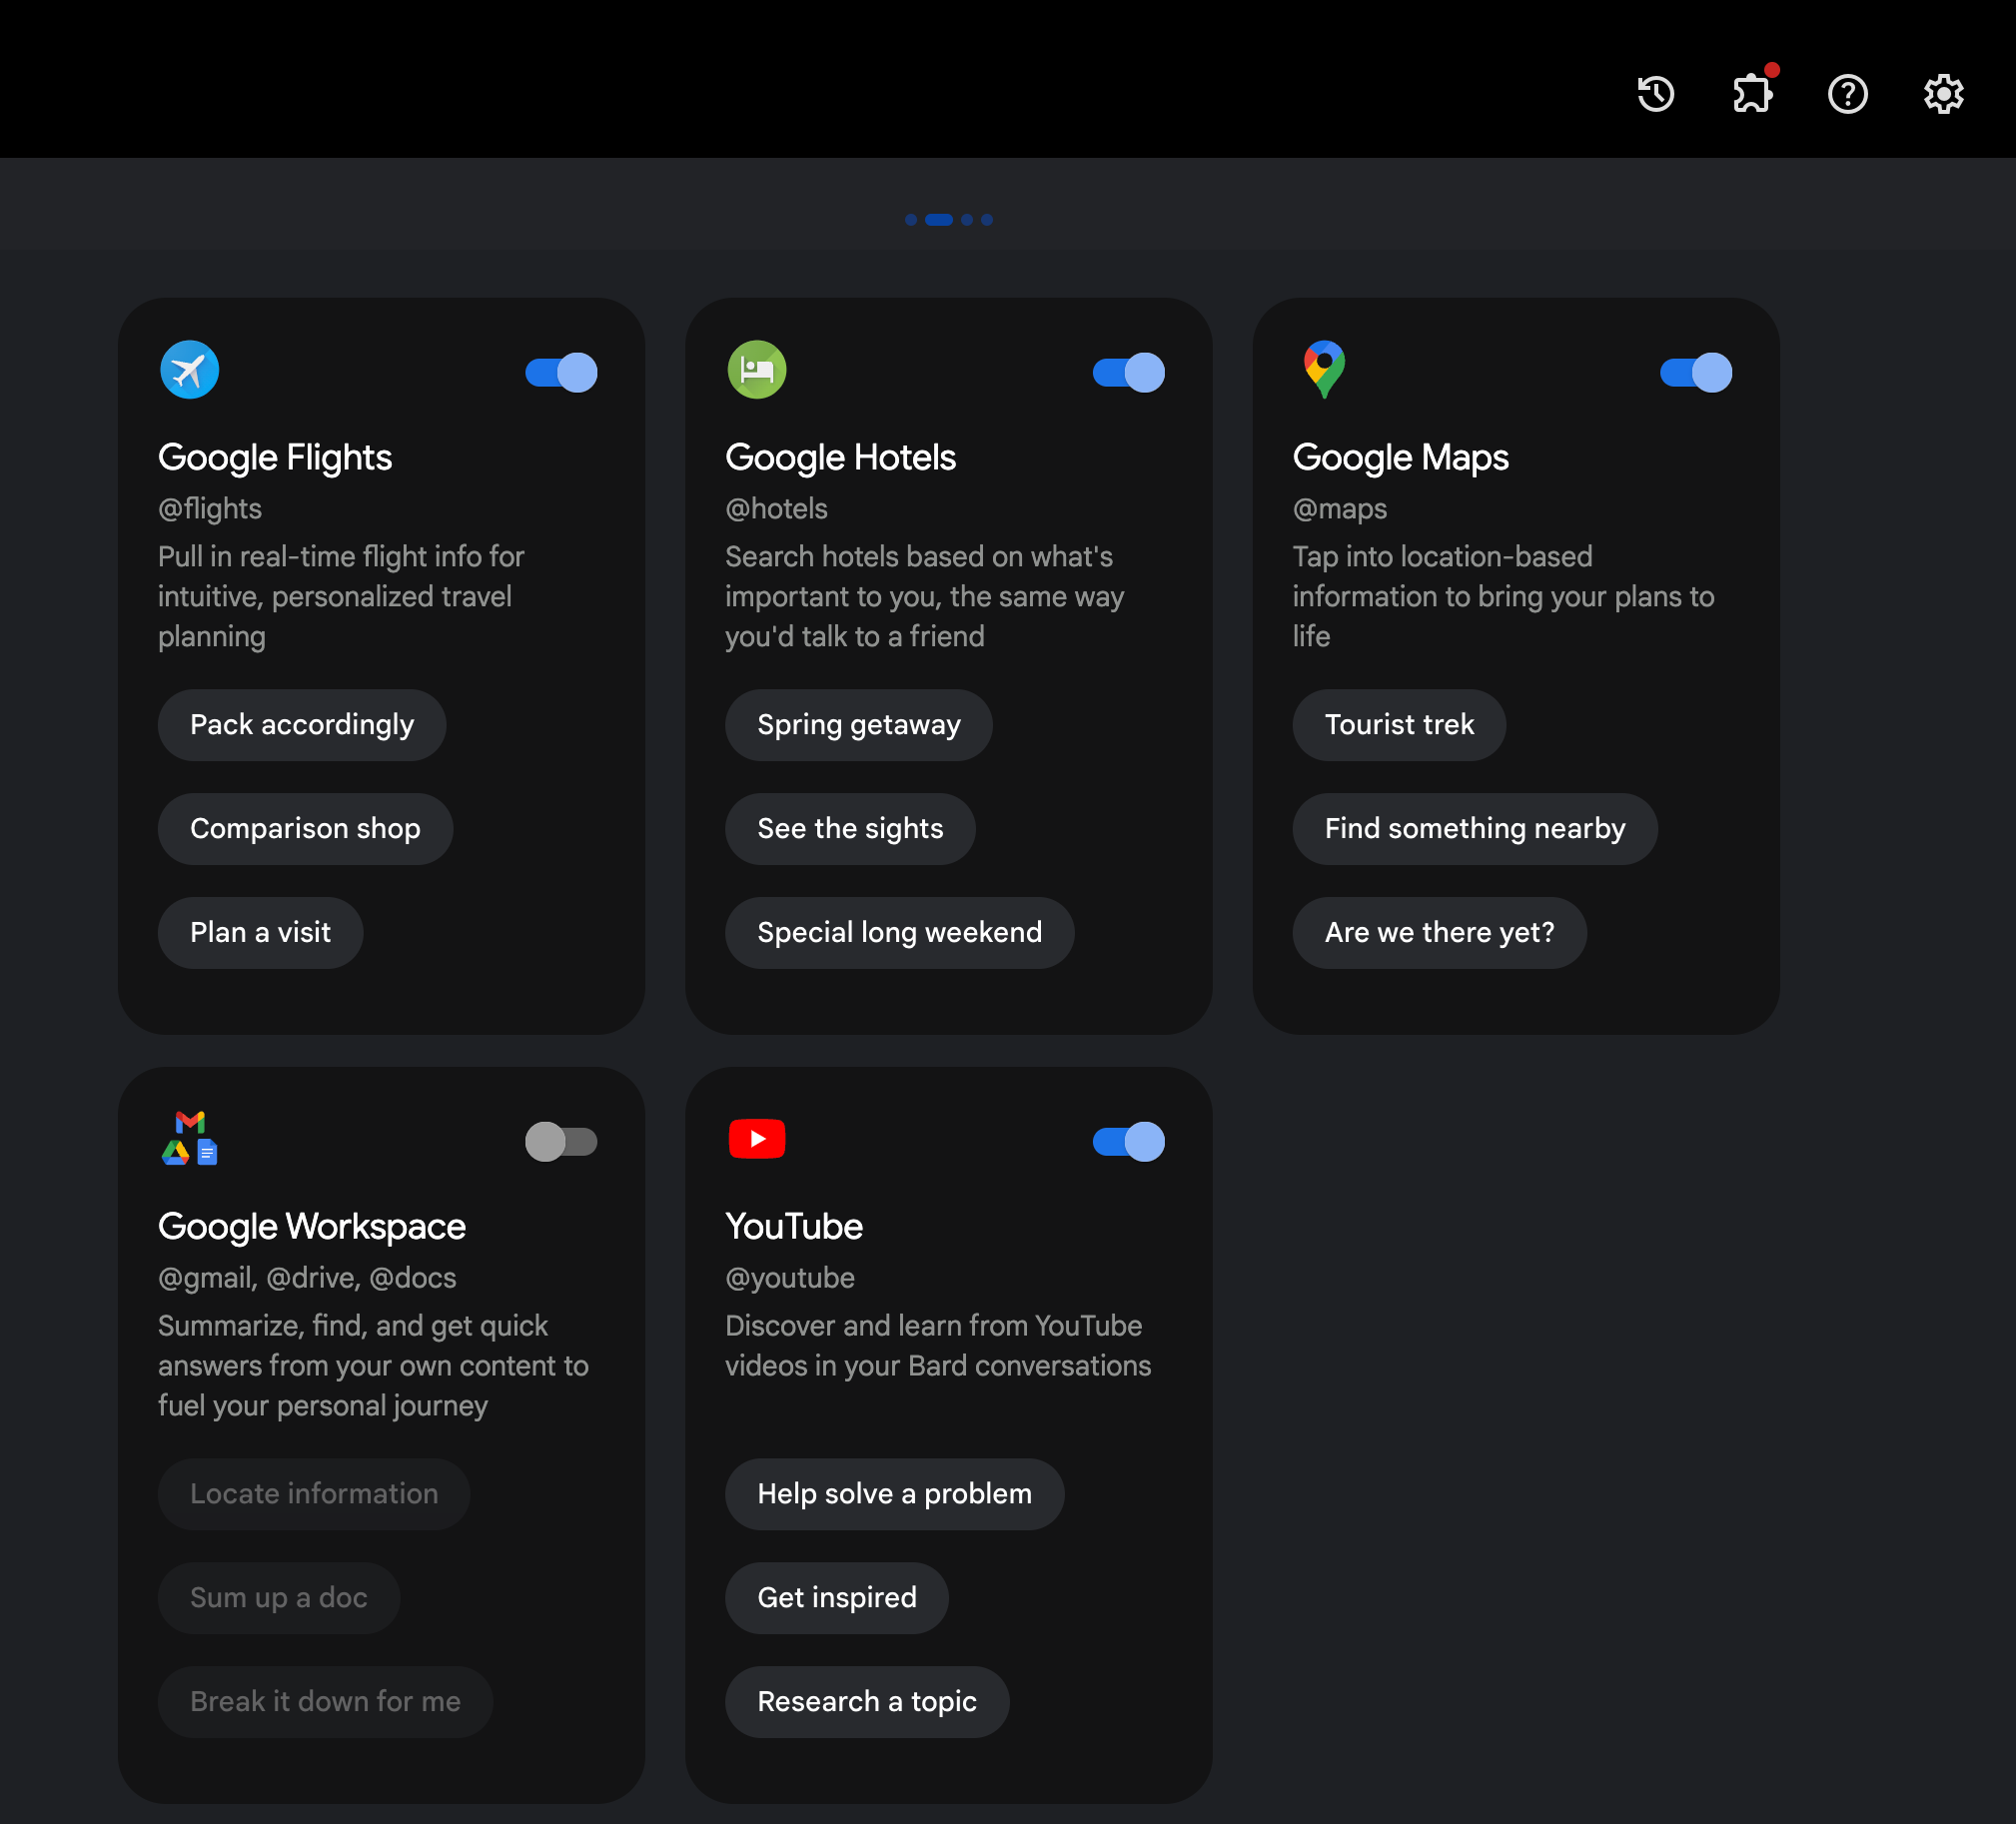Click the Locate information chip
The height and width of the screenshot is (1824, 2016).
click(314, 1494)
